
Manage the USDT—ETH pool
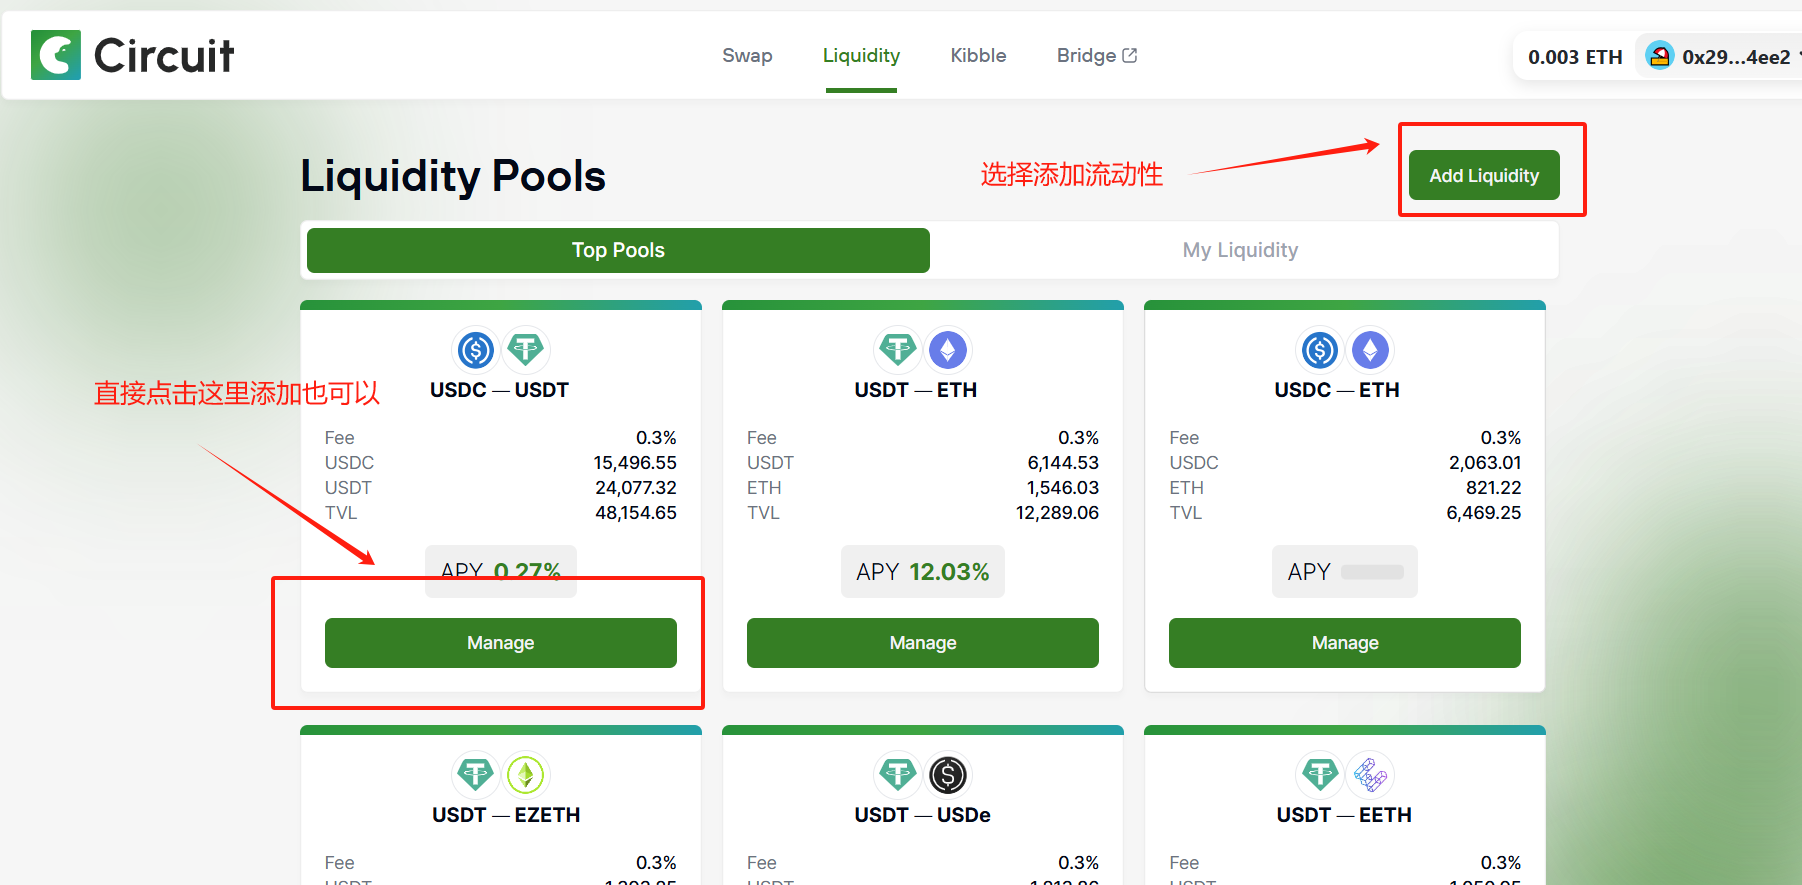pos(923,643)
